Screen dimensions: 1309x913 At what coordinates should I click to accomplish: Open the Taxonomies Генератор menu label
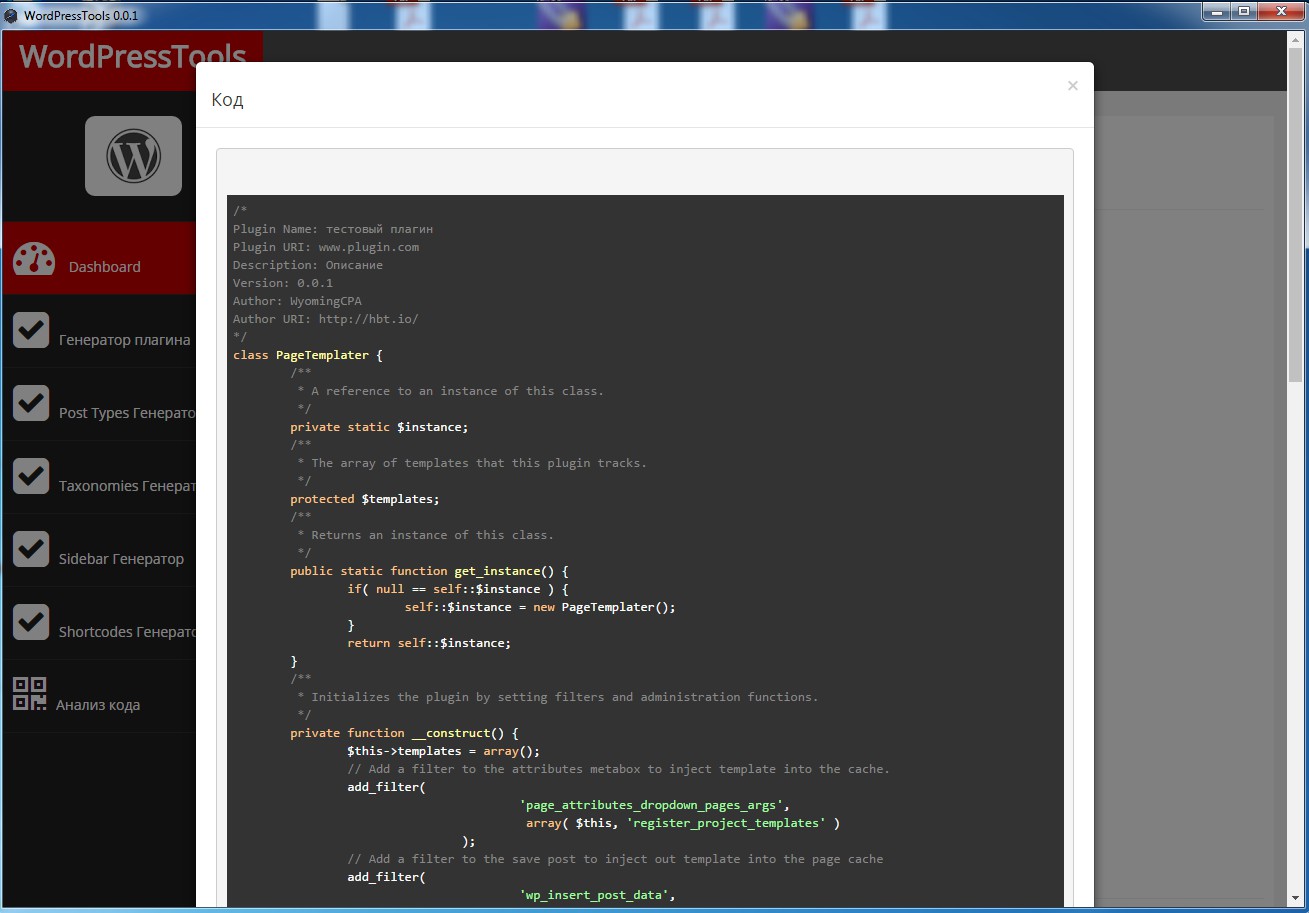tap(127, 486)
